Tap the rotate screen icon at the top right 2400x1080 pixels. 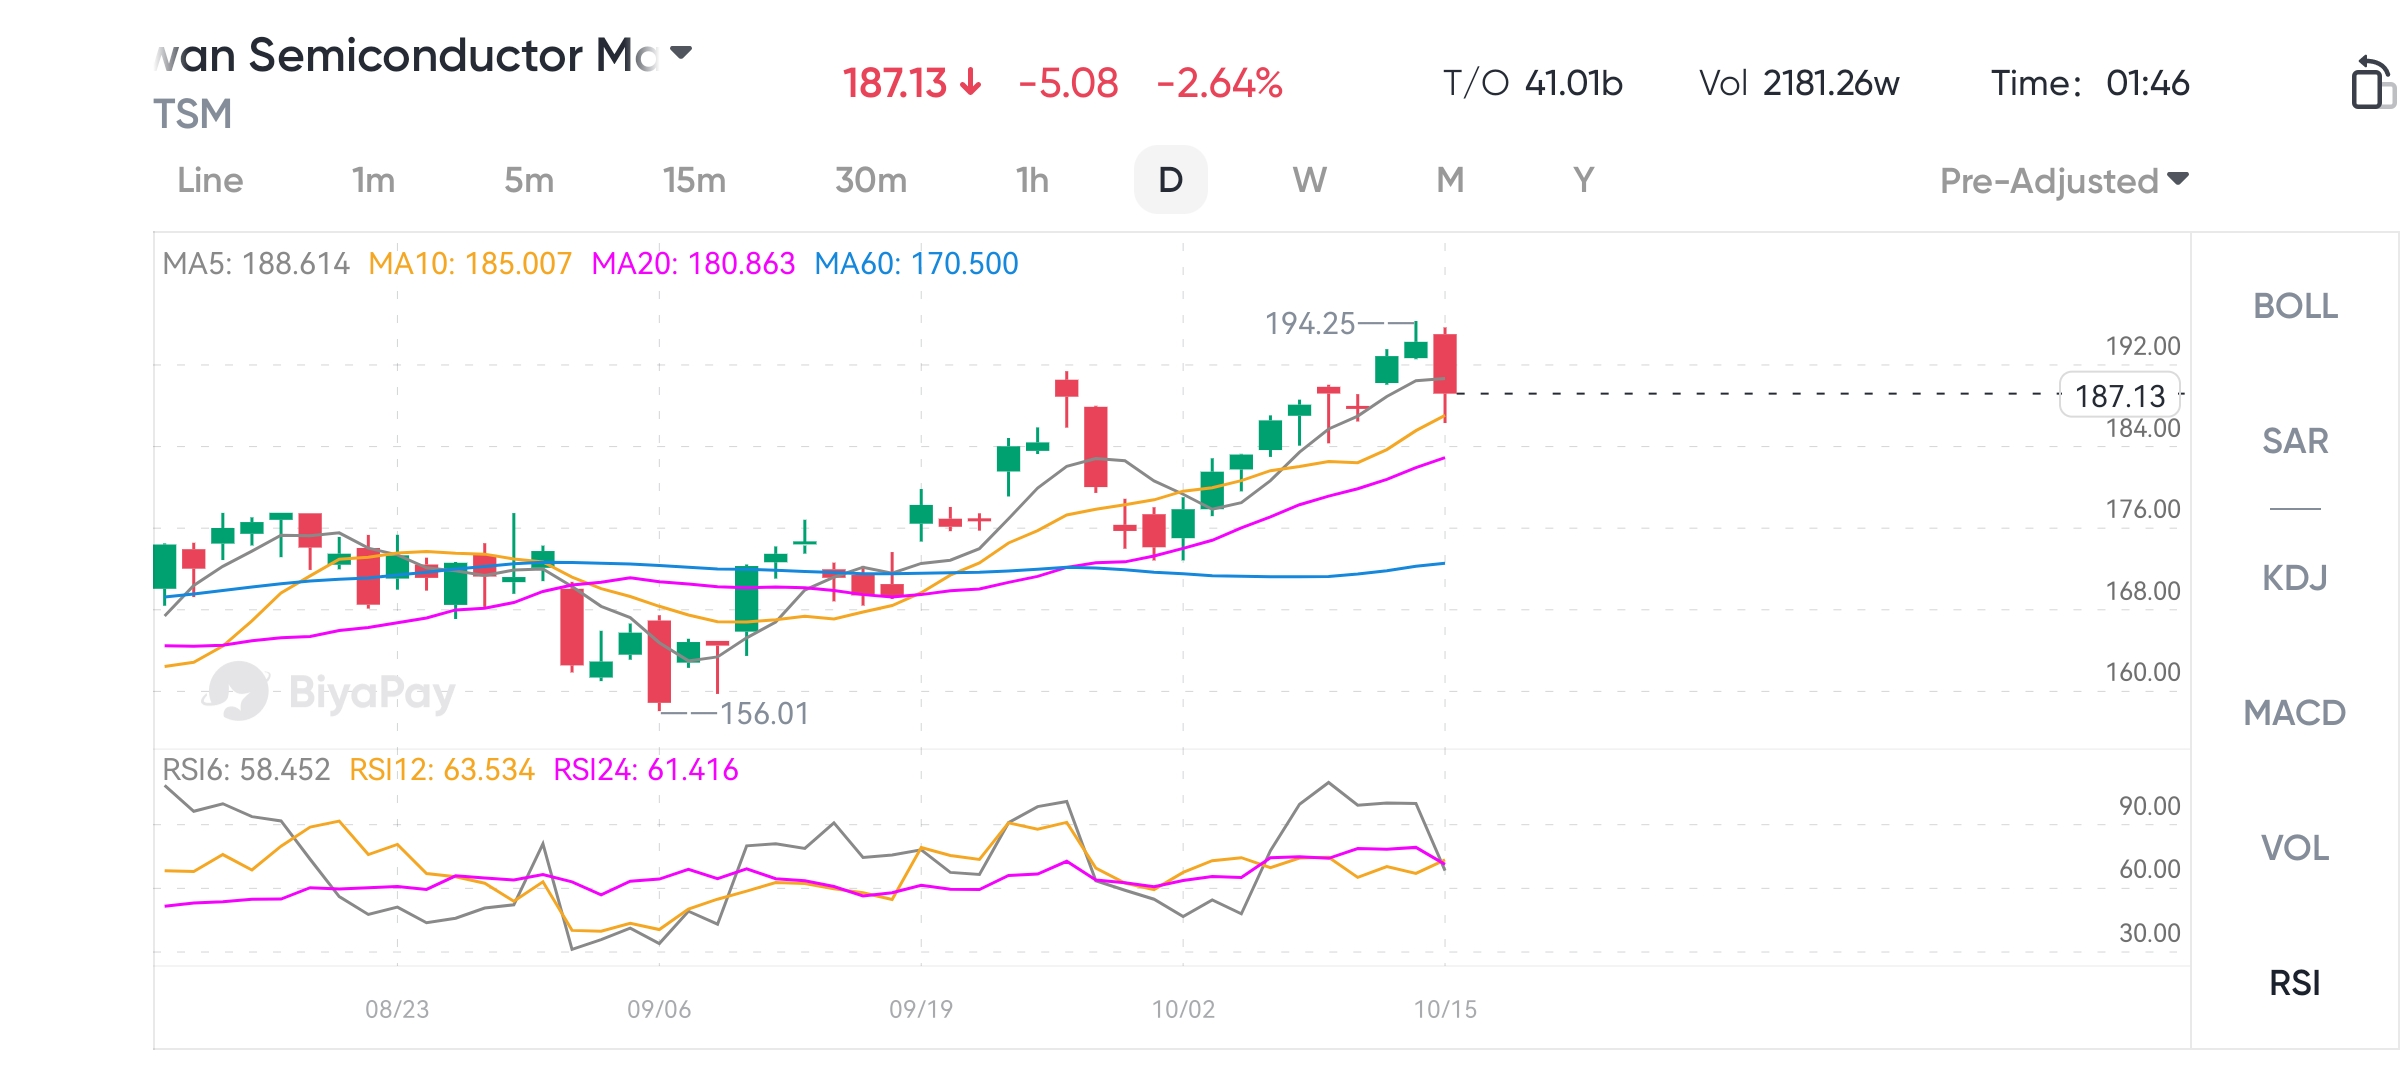[2373, 83]
